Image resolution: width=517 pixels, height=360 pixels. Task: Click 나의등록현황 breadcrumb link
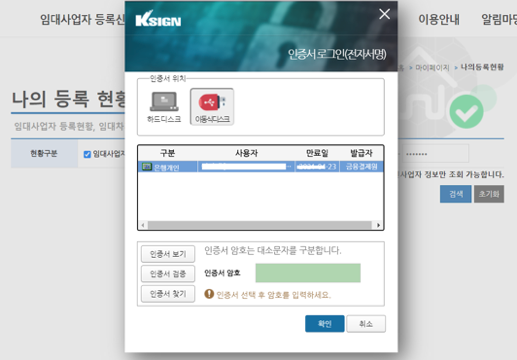tap(482, 67)
